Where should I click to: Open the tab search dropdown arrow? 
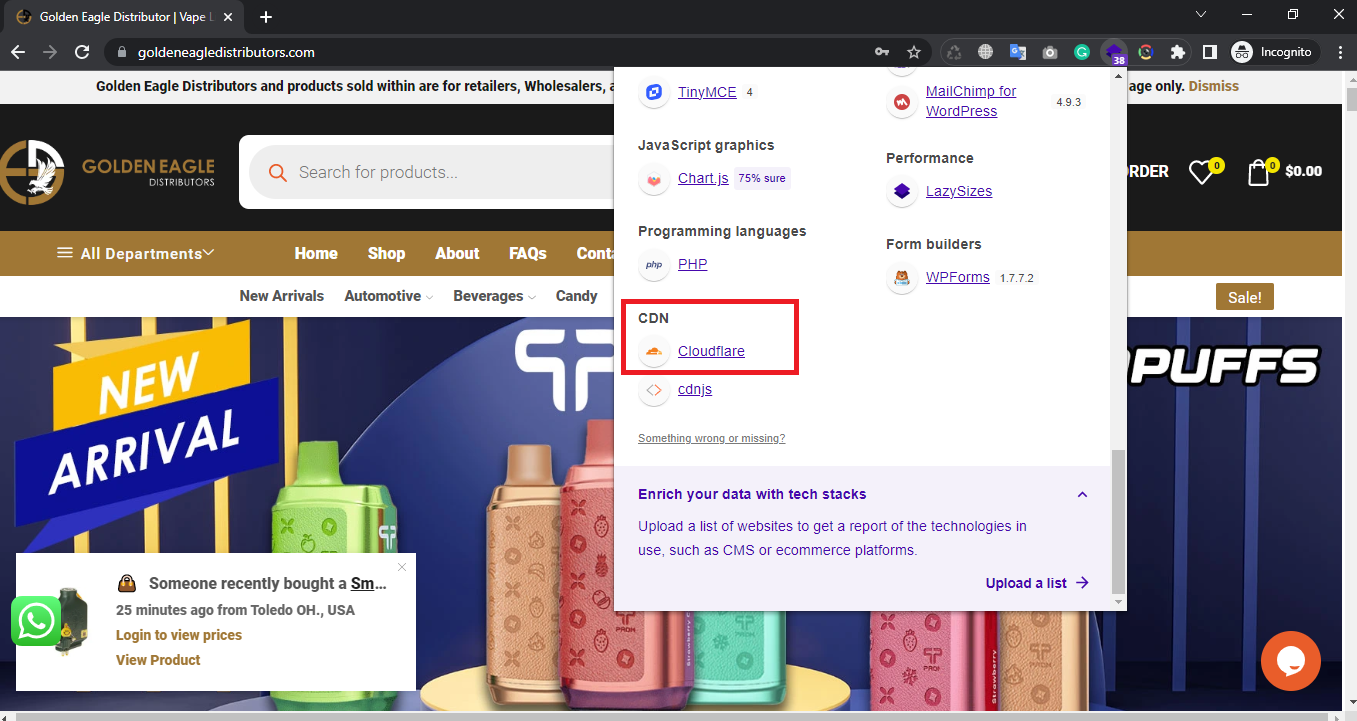coord(1201,14)
